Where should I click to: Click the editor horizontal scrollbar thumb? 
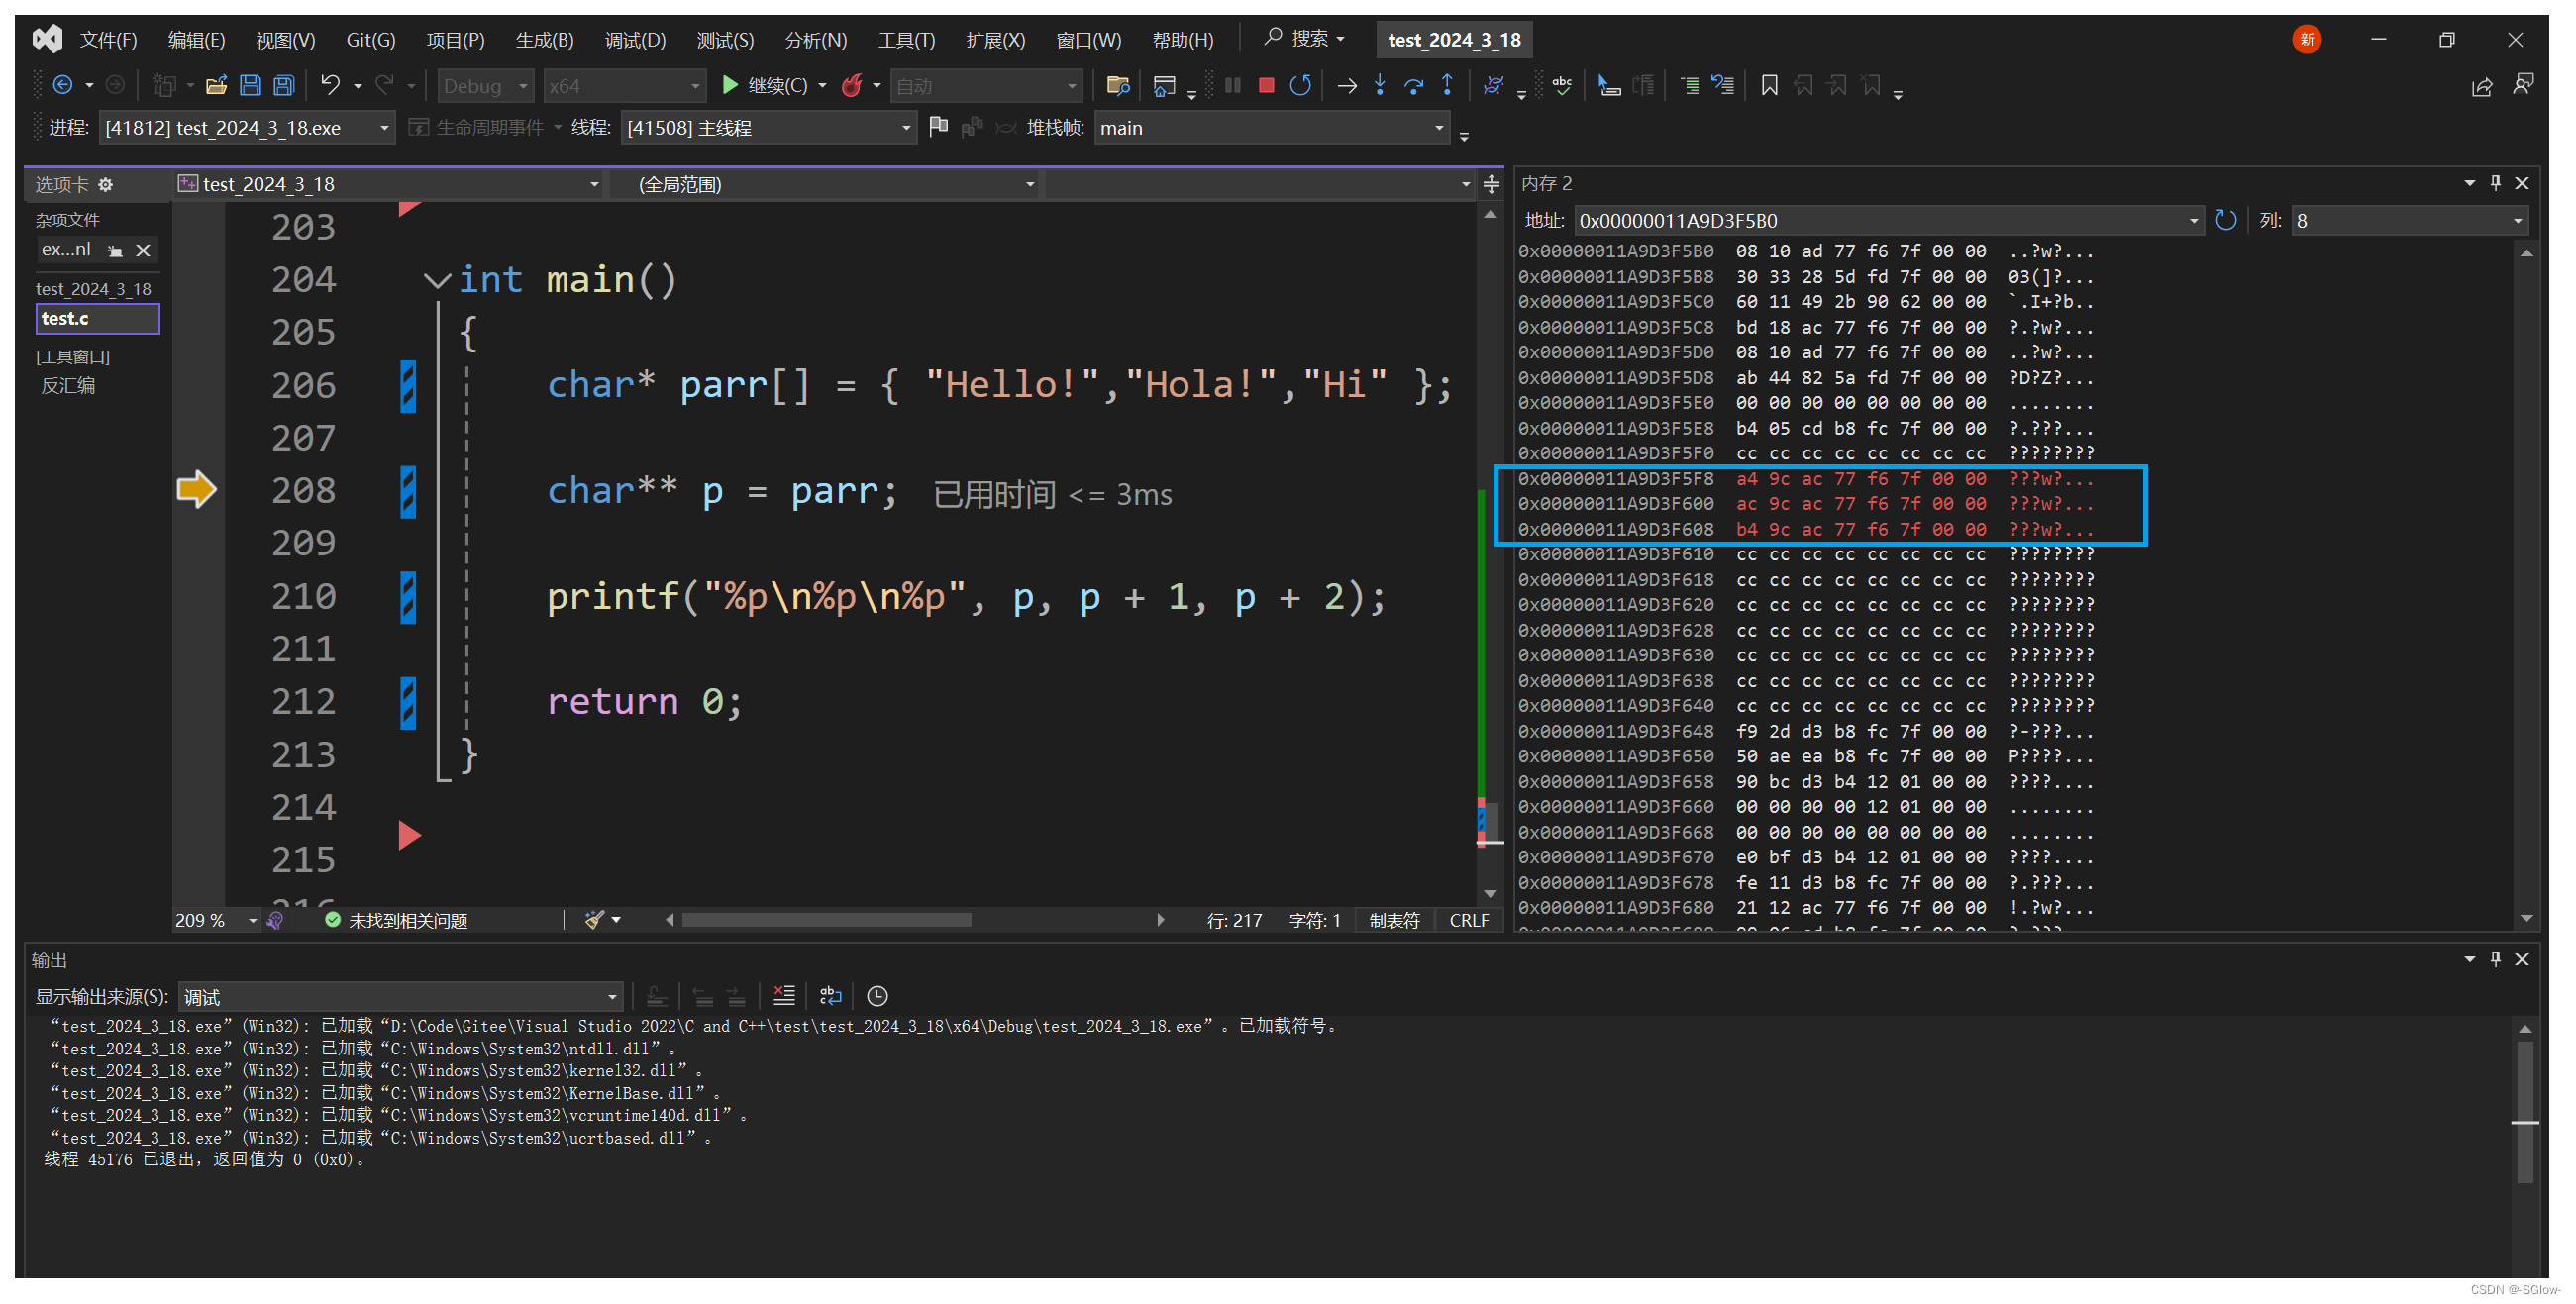(826, 920)
